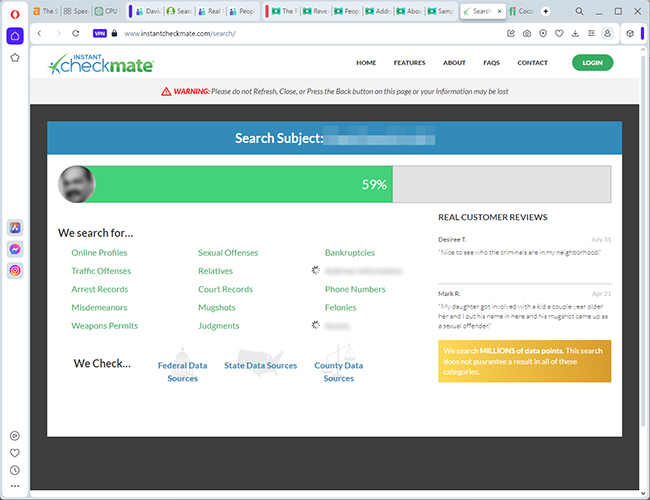Search tabs with magnifier icon
The image size is (650, 500).
(580, 11)
